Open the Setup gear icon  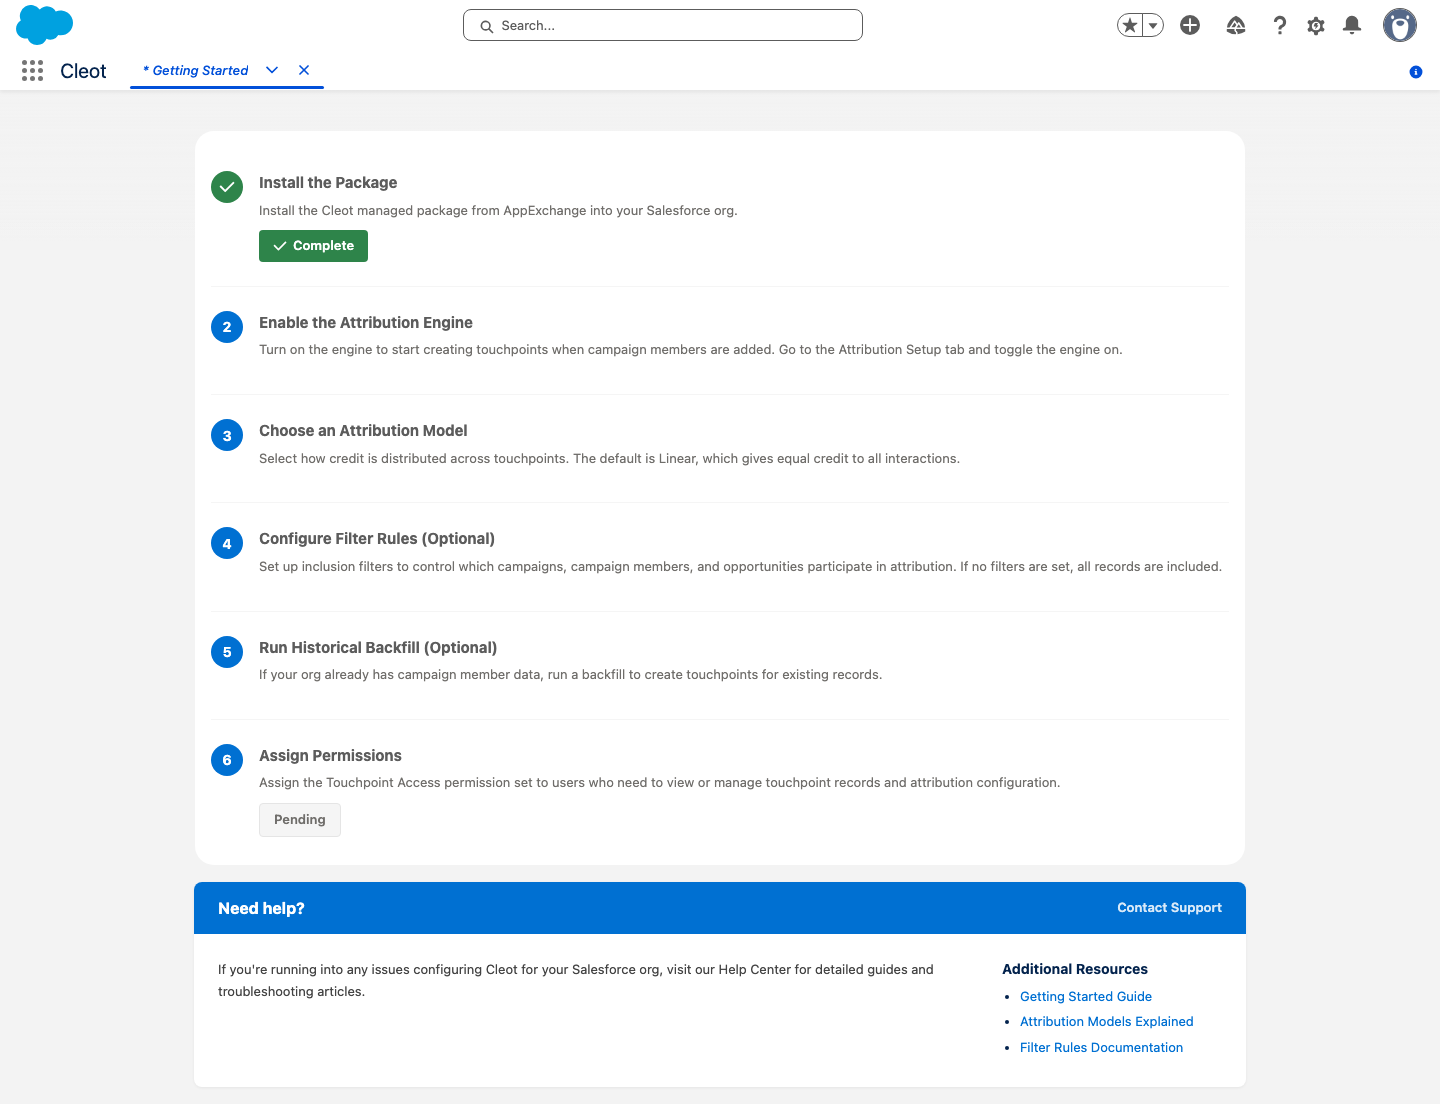pos(1316,26)
